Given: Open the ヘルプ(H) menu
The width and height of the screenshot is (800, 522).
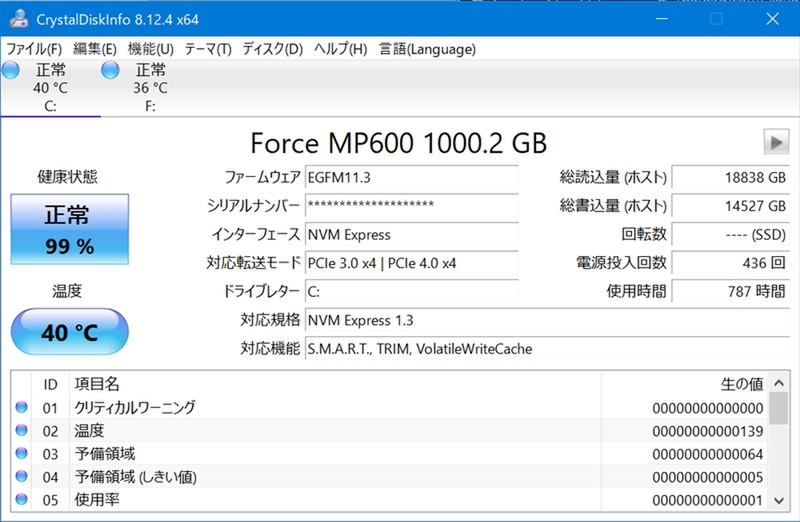Looking at the screenshot, I should click(x=340, y=49).
